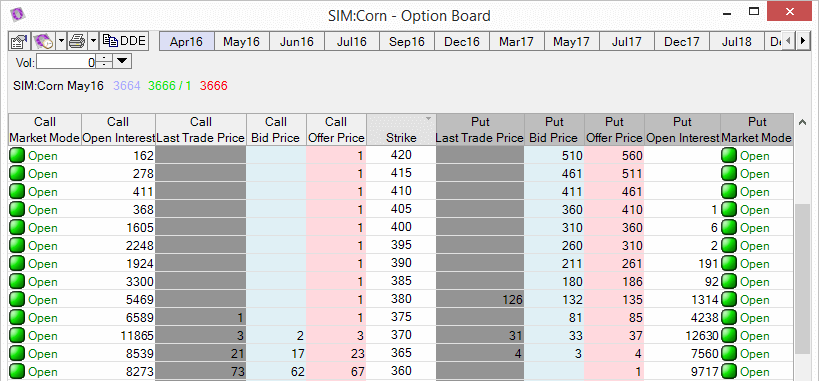
Task: Select the May16 expiry tab
Action: pyautogui.click(x=241, y=41)
